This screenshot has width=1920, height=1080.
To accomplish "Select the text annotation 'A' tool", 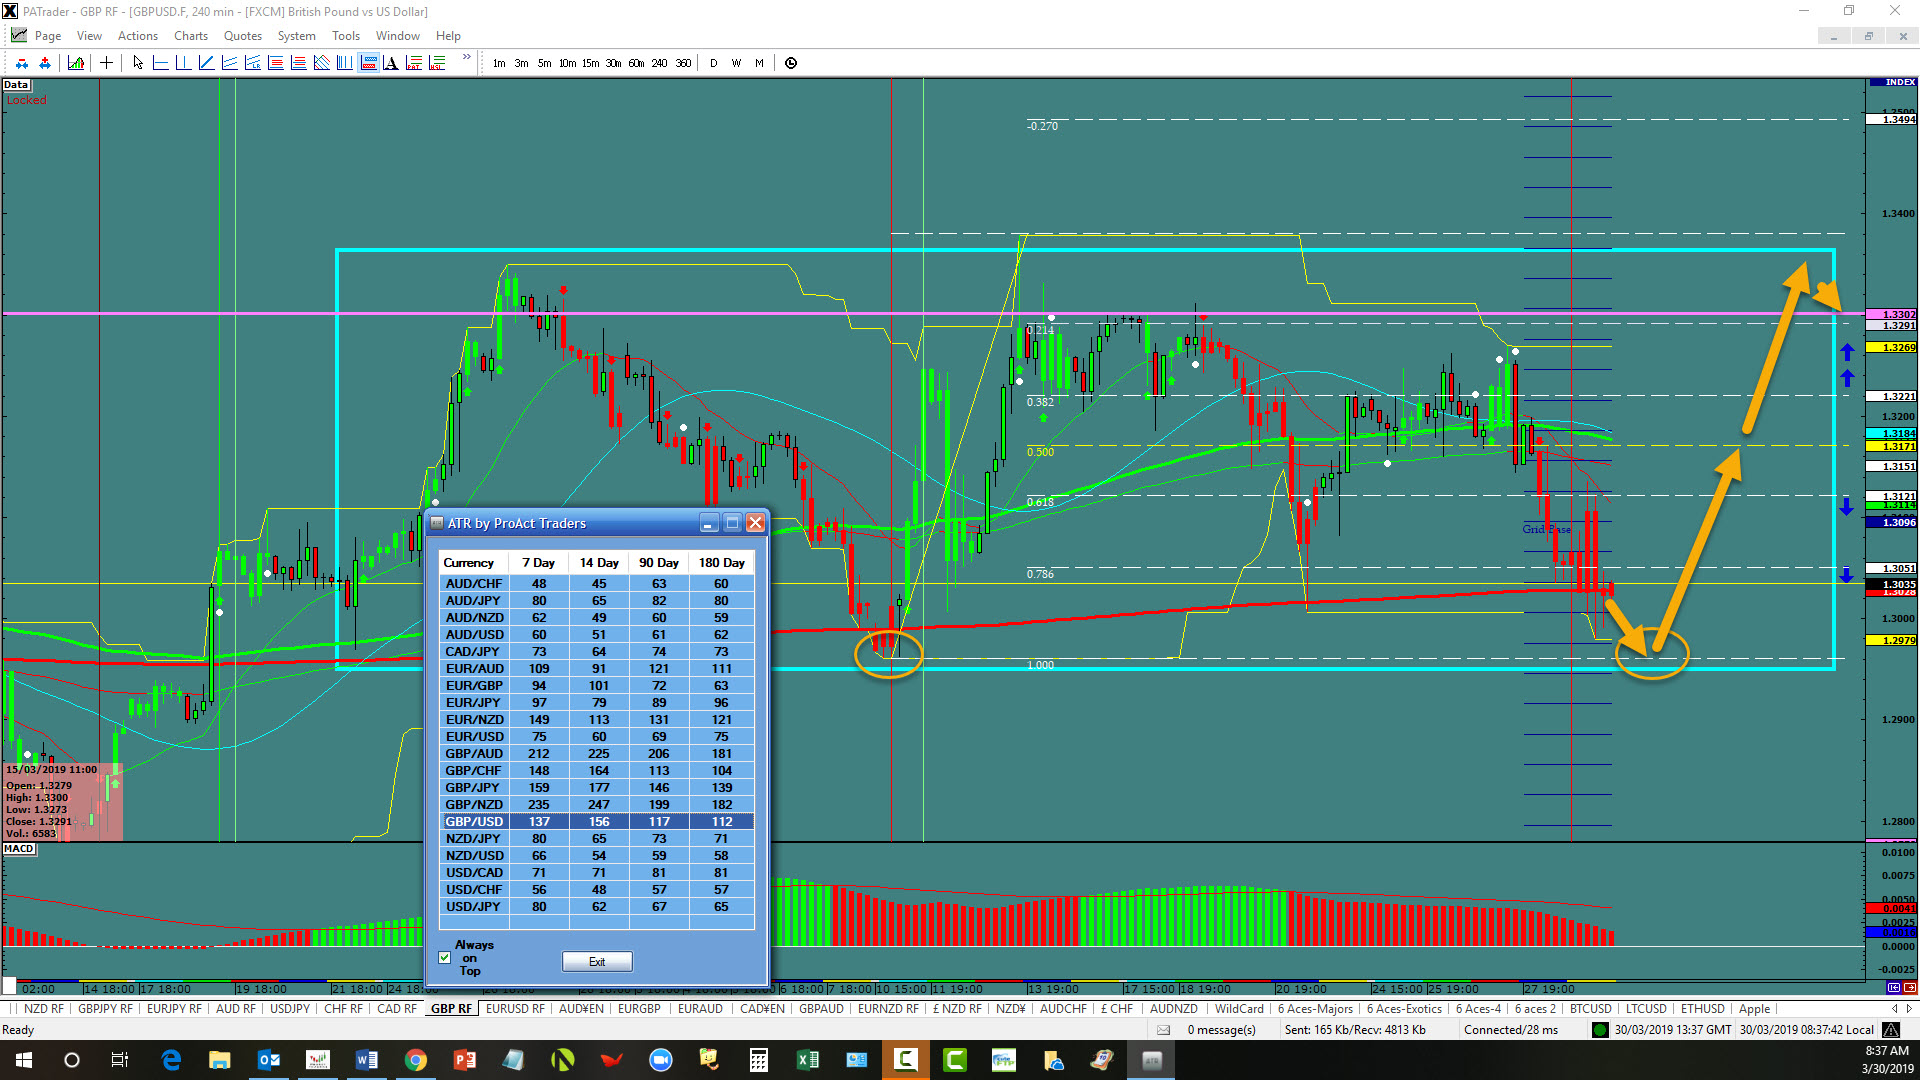I will (391, 63).
